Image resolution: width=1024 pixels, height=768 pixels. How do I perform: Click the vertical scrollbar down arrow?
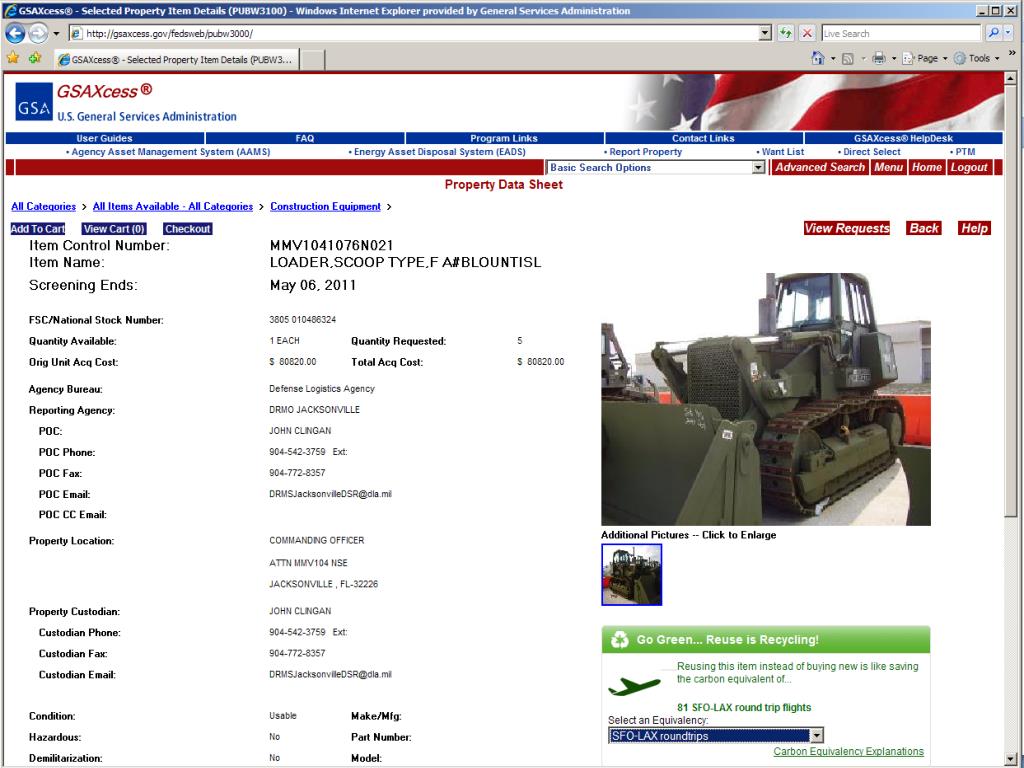coord(1010,758)
